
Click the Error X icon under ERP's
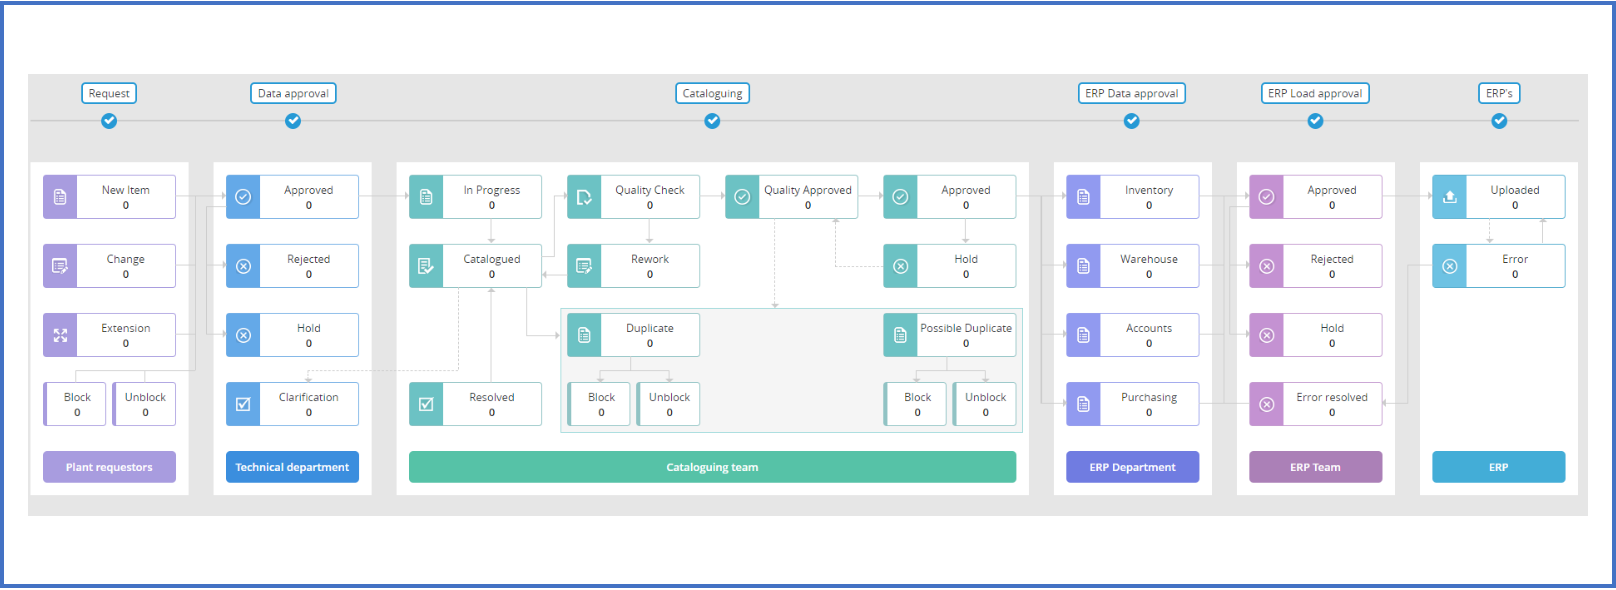coord(1449,266)
